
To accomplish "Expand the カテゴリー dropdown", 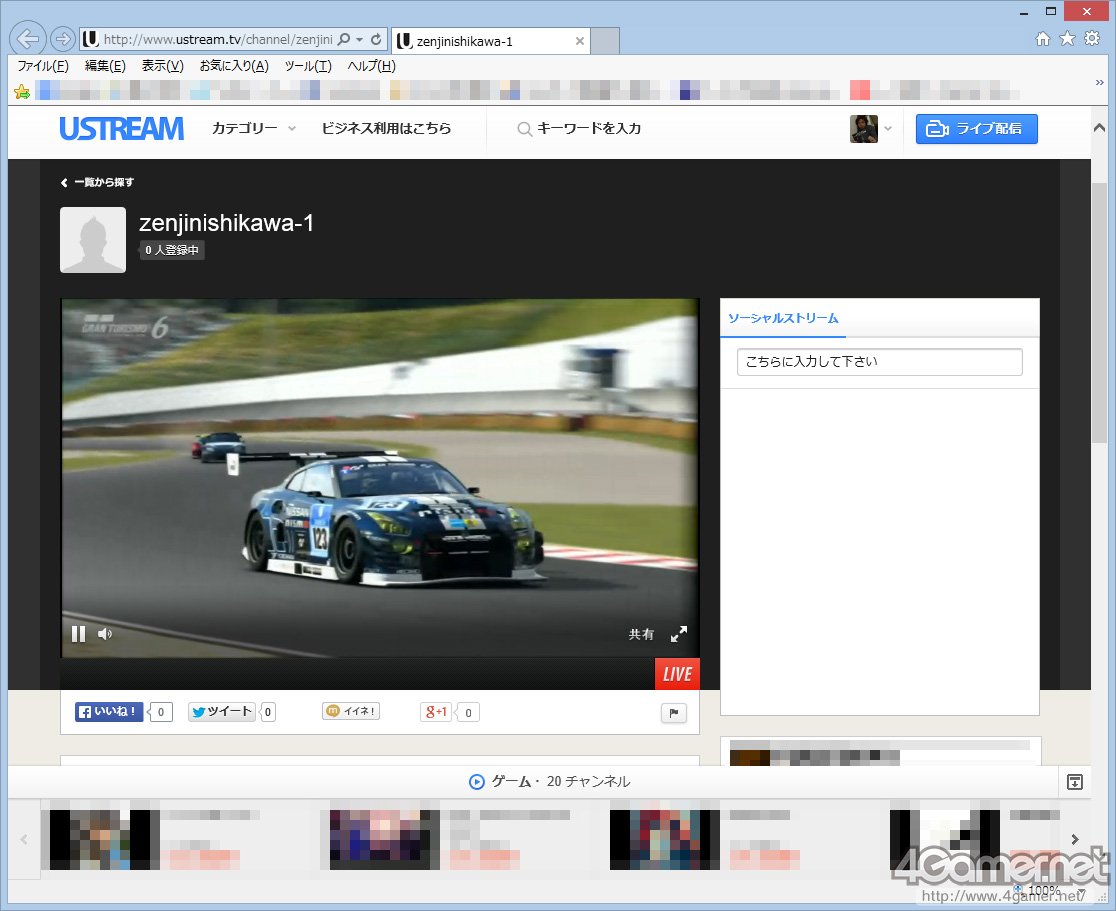I will coord(254,129).
